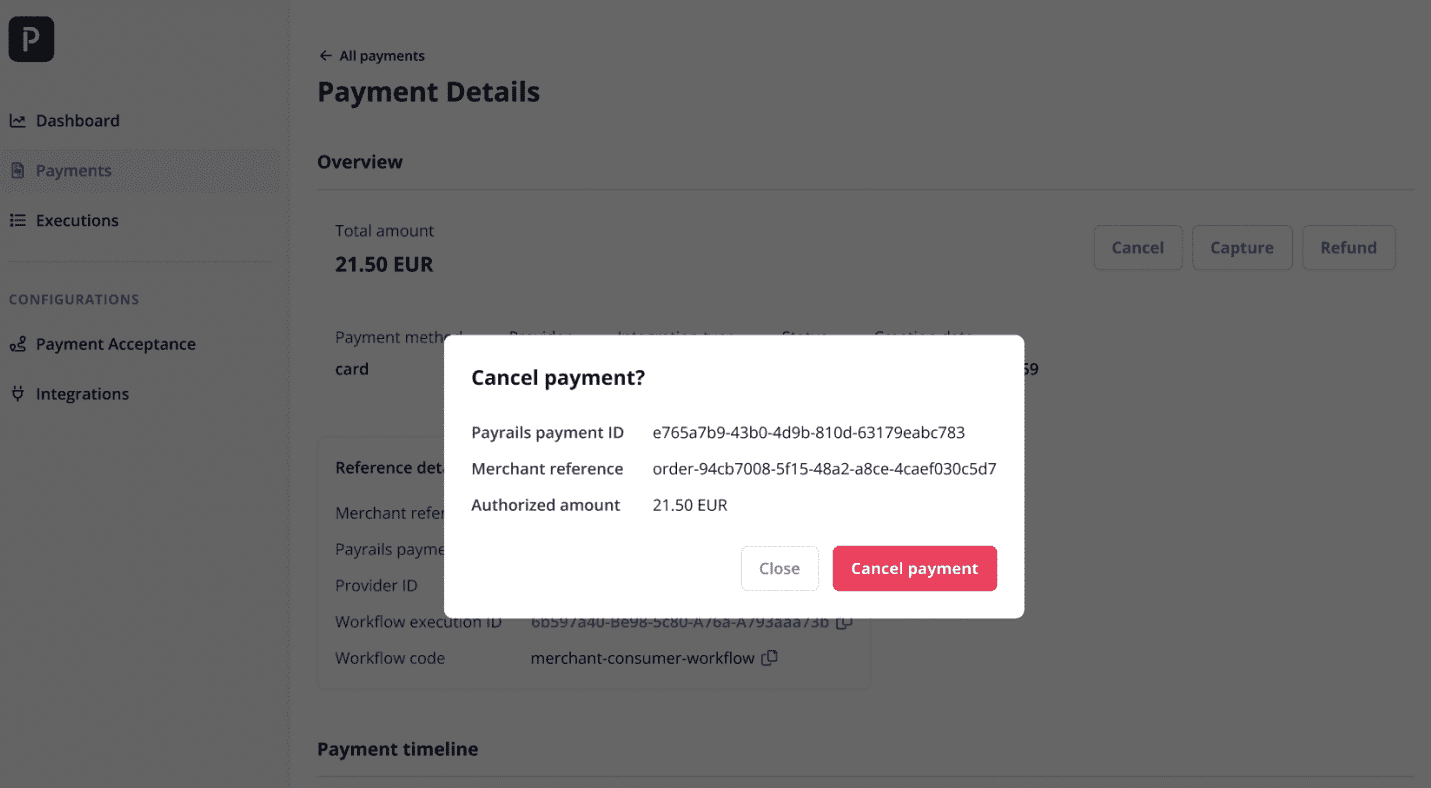Copy the workflow code with copy icon
Image resolution: width=1431 pixels, height=788 pixels.
coord(769,658)
